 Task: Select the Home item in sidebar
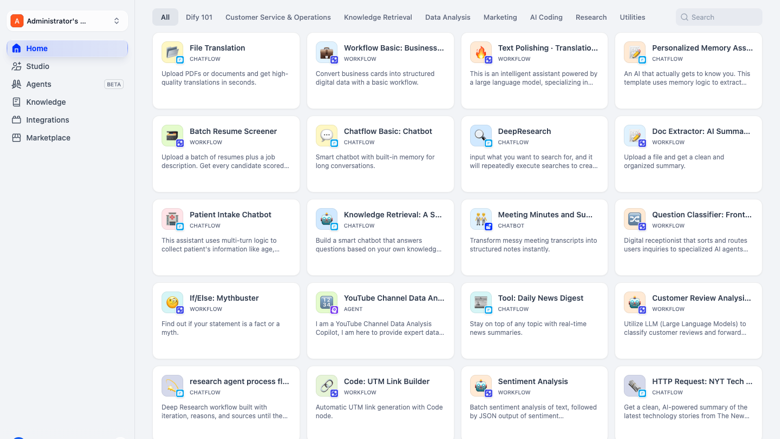coord(67,48)
